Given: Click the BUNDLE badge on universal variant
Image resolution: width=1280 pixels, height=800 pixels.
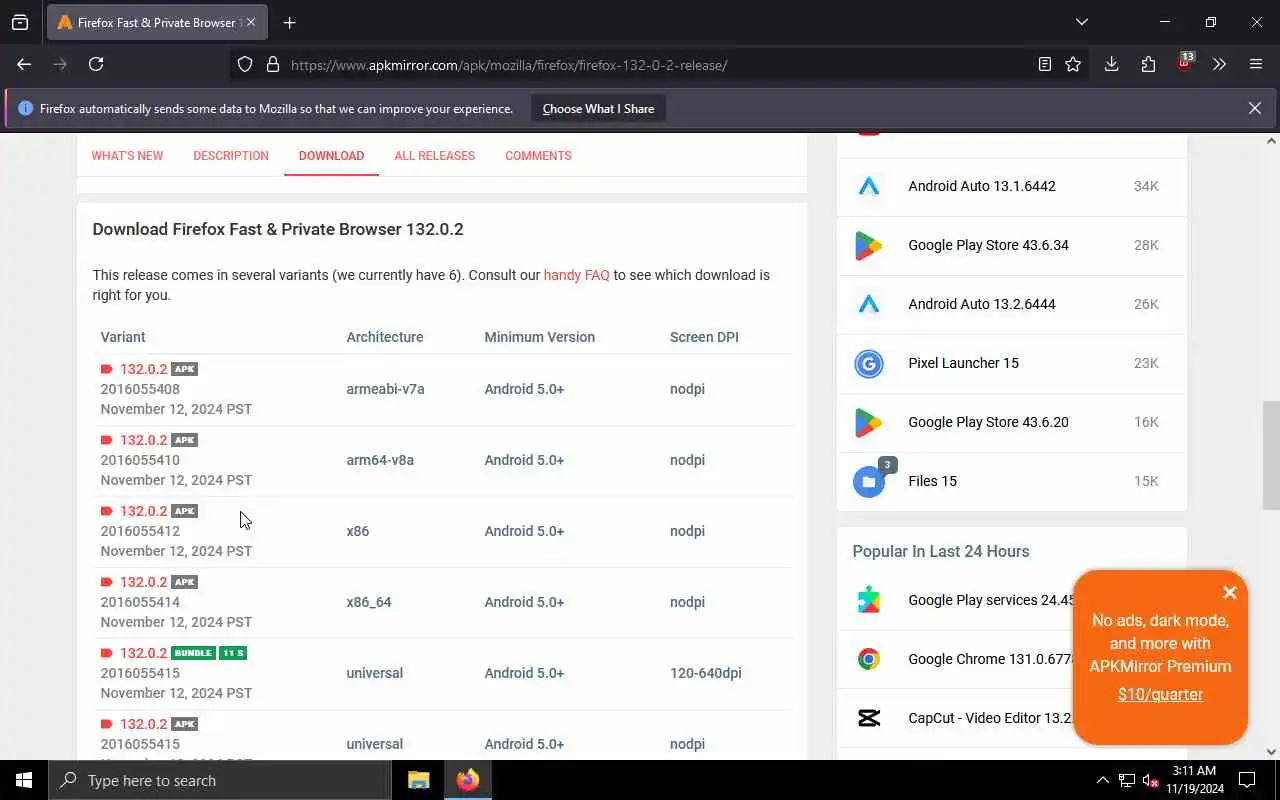Looking at the screenshot, I should tap(193, 653).
